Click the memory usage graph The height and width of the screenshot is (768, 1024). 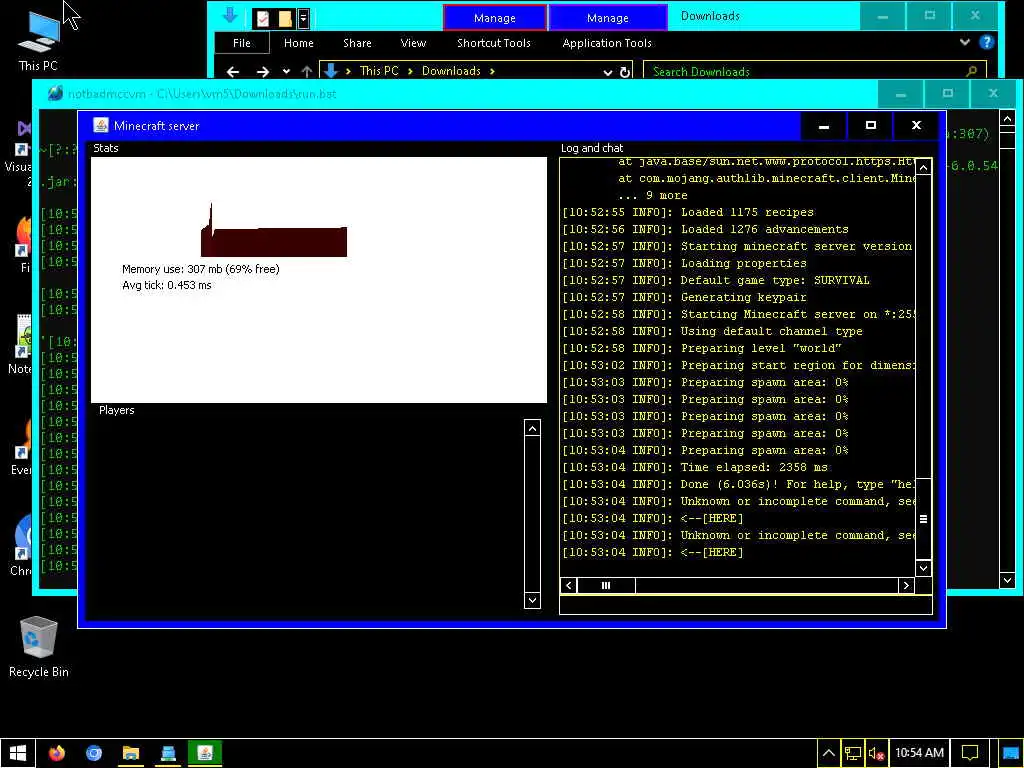click(274, 230)
